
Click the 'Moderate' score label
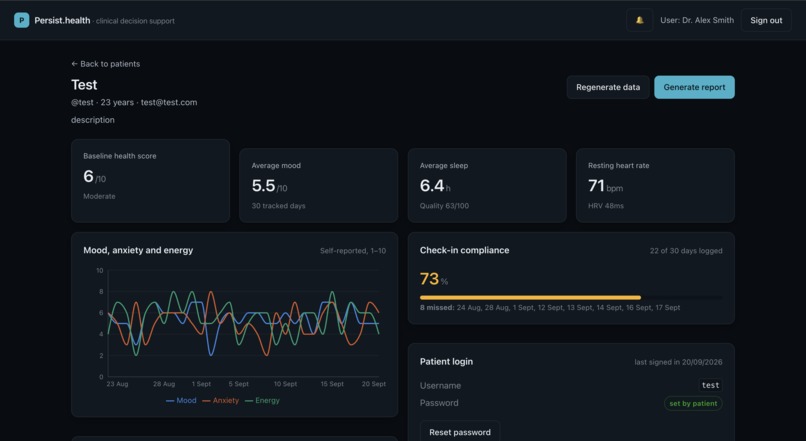pyautogui.click(x=99, y=196)
